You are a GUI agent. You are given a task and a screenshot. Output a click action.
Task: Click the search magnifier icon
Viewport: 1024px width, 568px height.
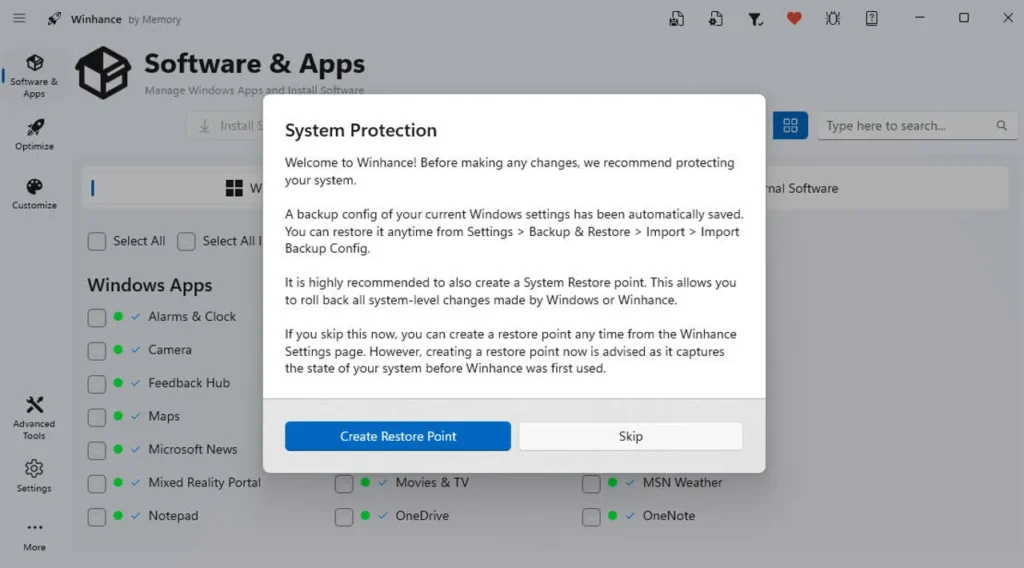pos(1001,125)
